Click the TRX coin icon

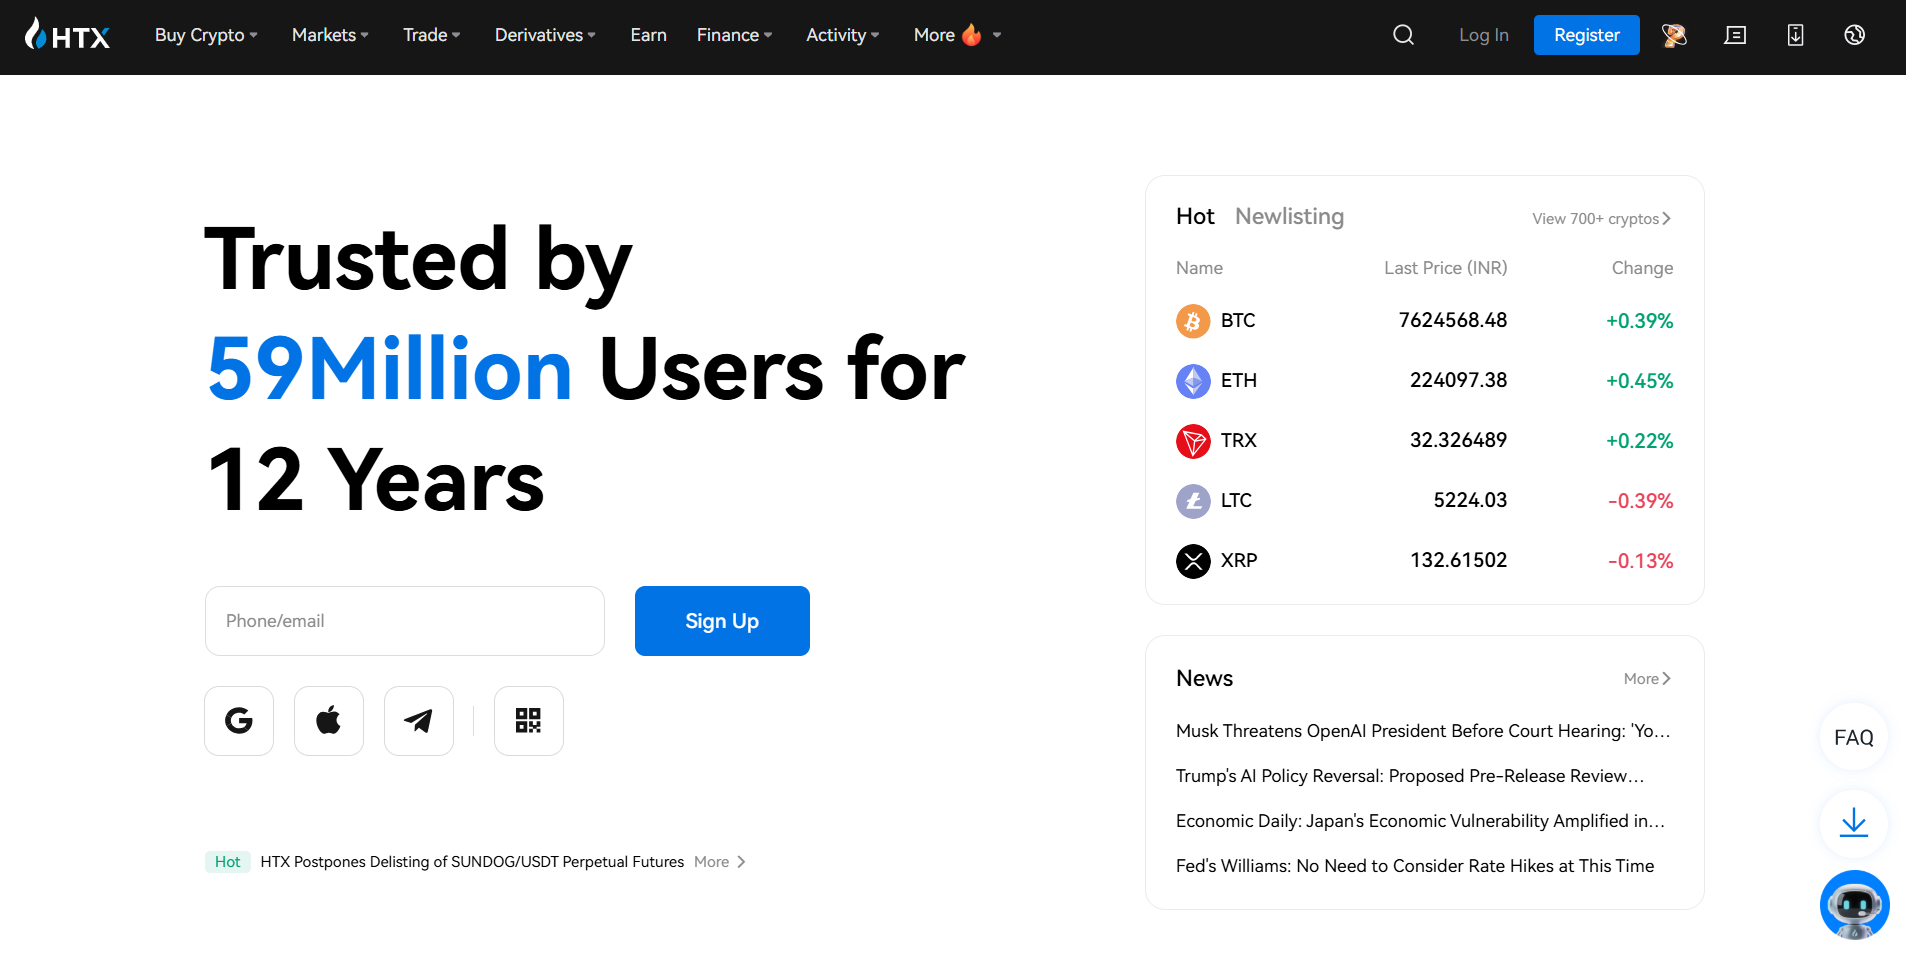(1193, 441)
